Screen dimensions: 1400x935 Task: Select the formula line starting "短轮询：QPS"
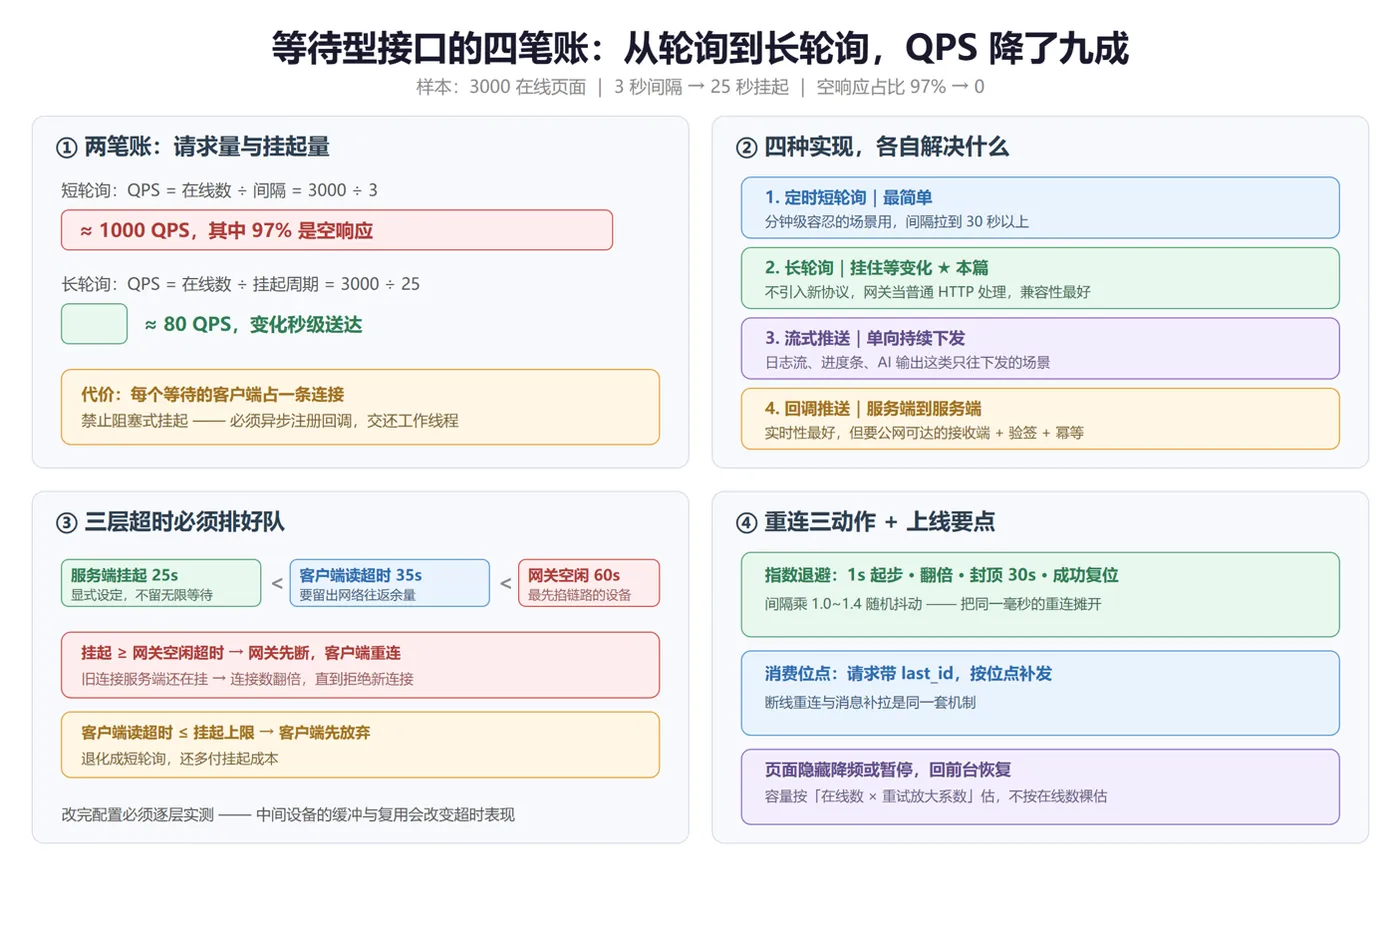tap(219, 190)
